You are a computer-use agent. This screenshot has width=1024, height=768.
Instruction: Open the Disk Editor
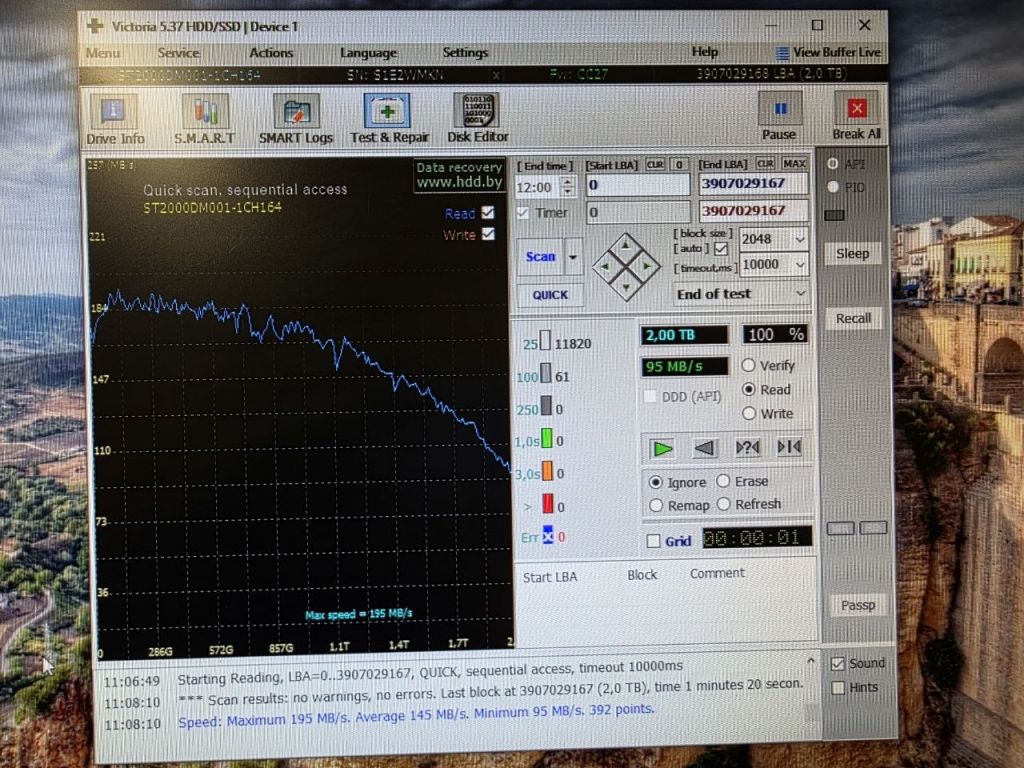[x=477, y=118]
